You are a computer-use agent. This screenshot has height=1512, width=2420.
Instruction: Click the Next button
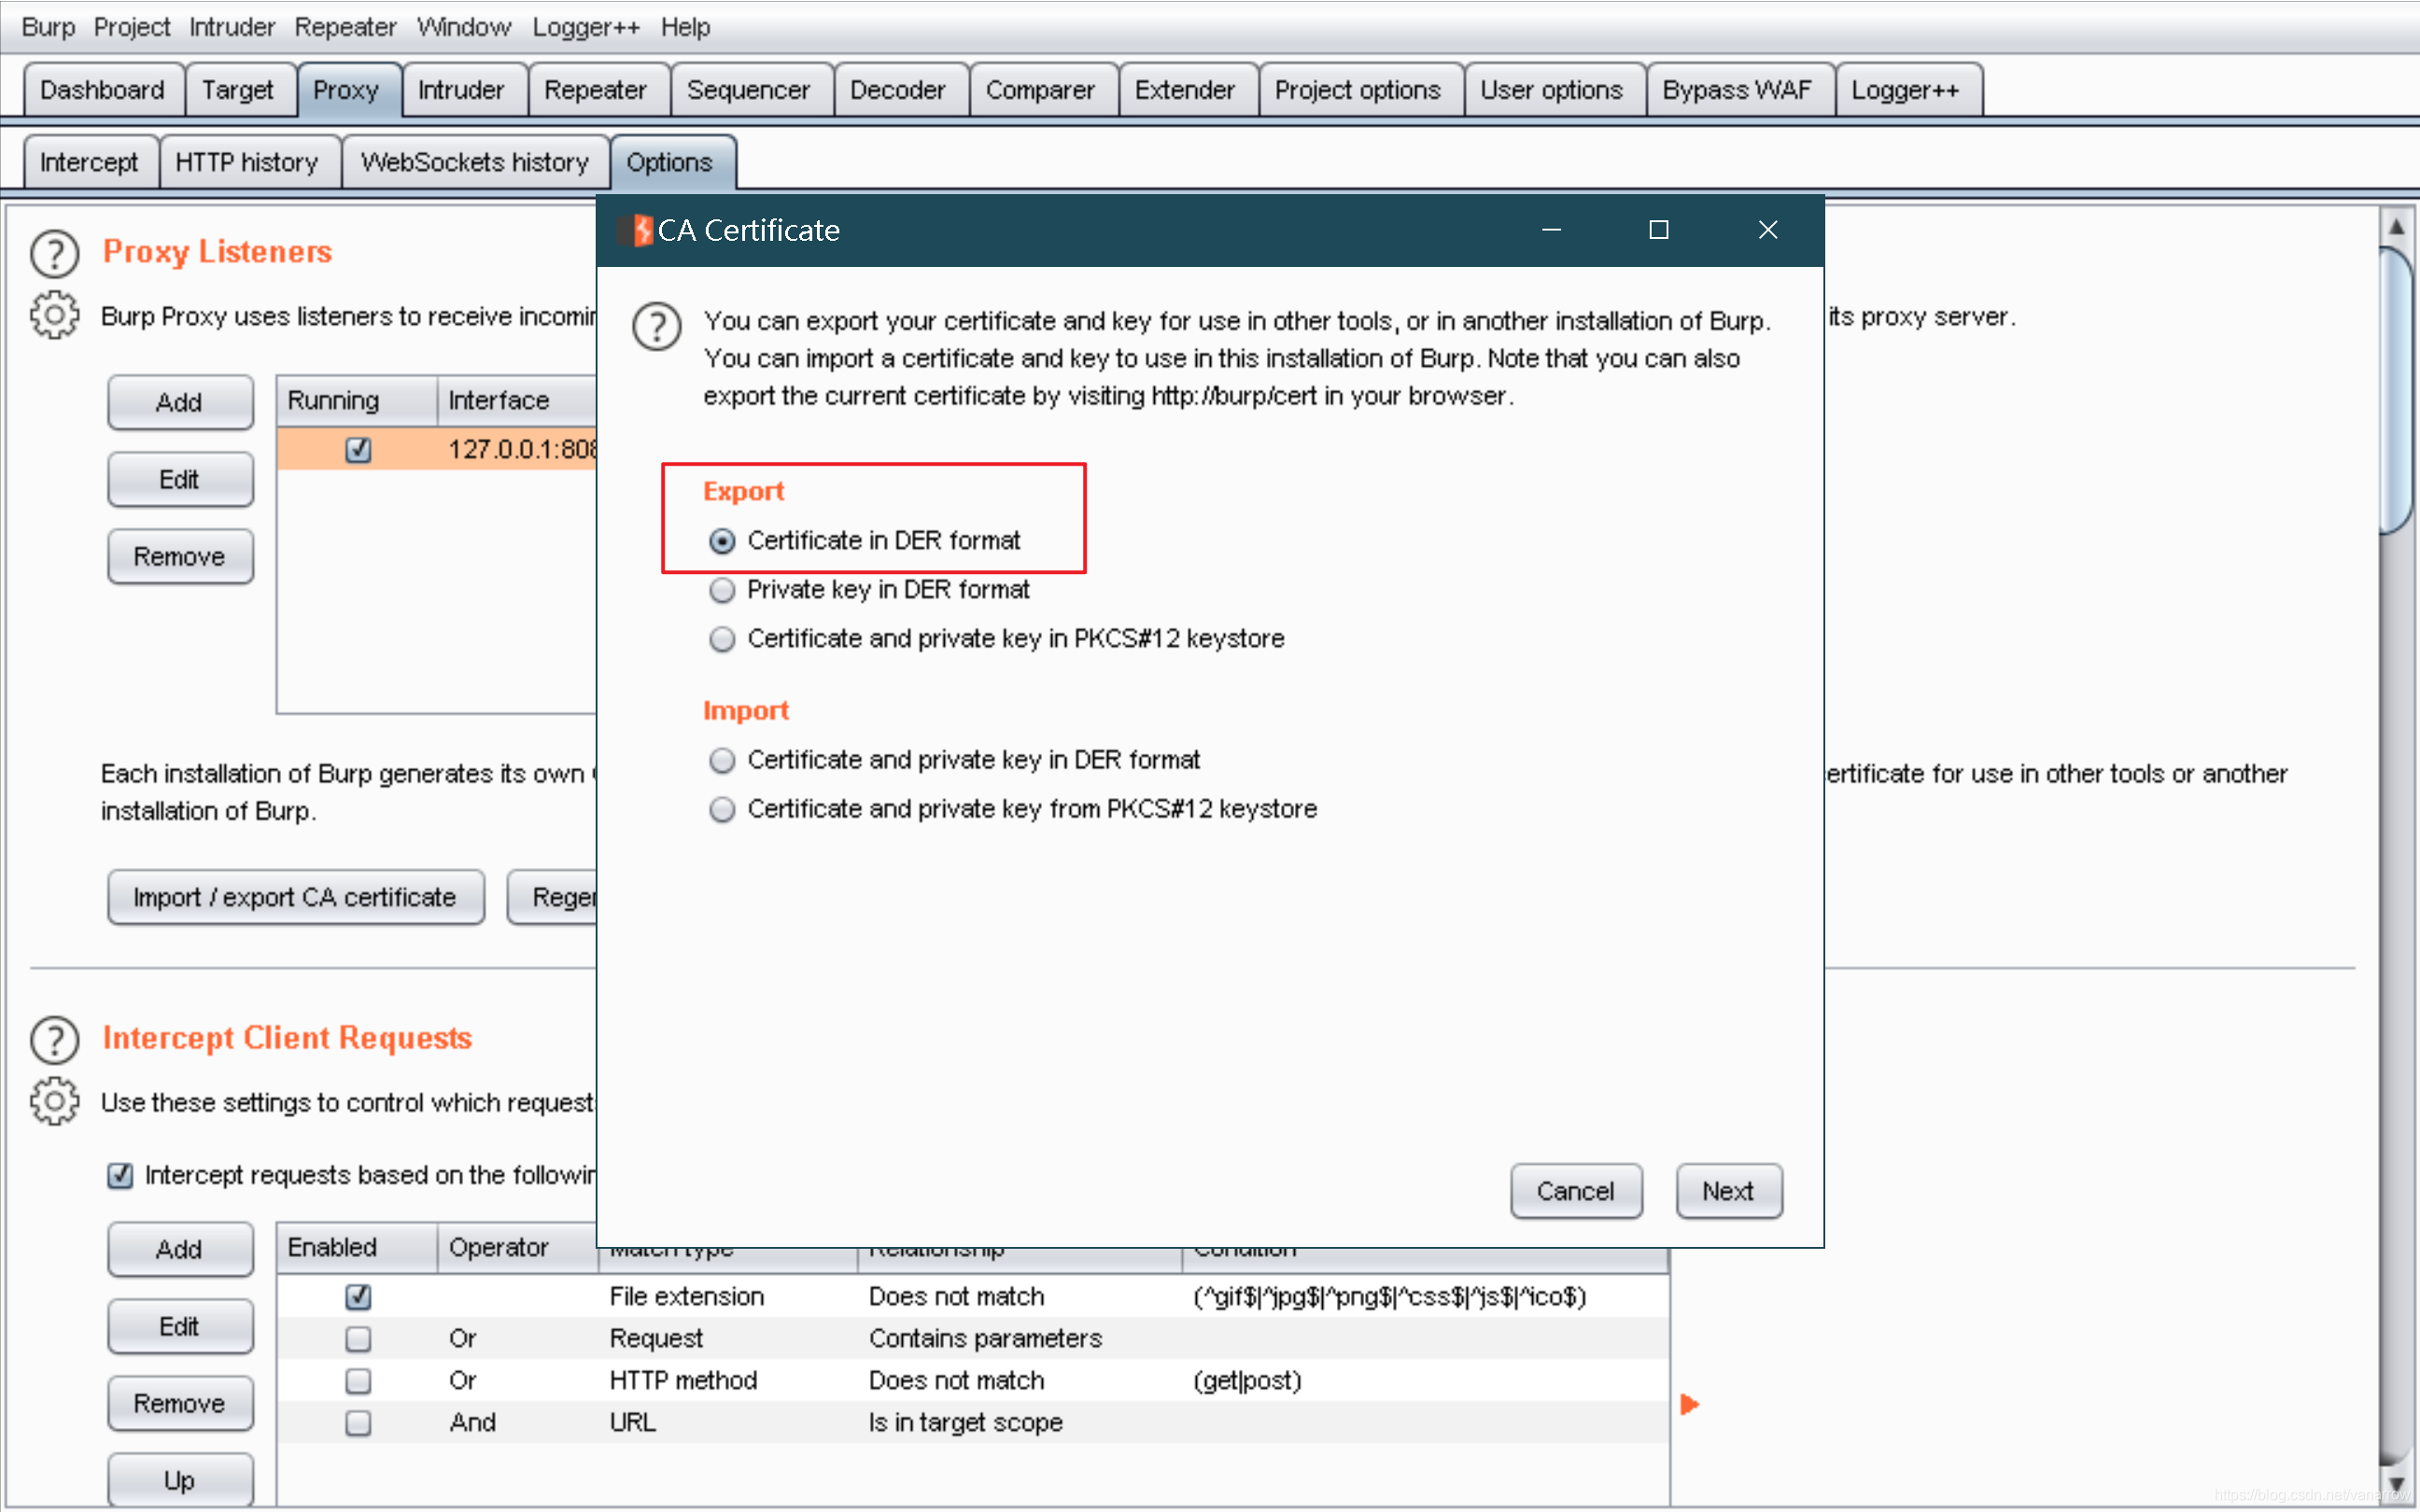click(1728, 1191)
